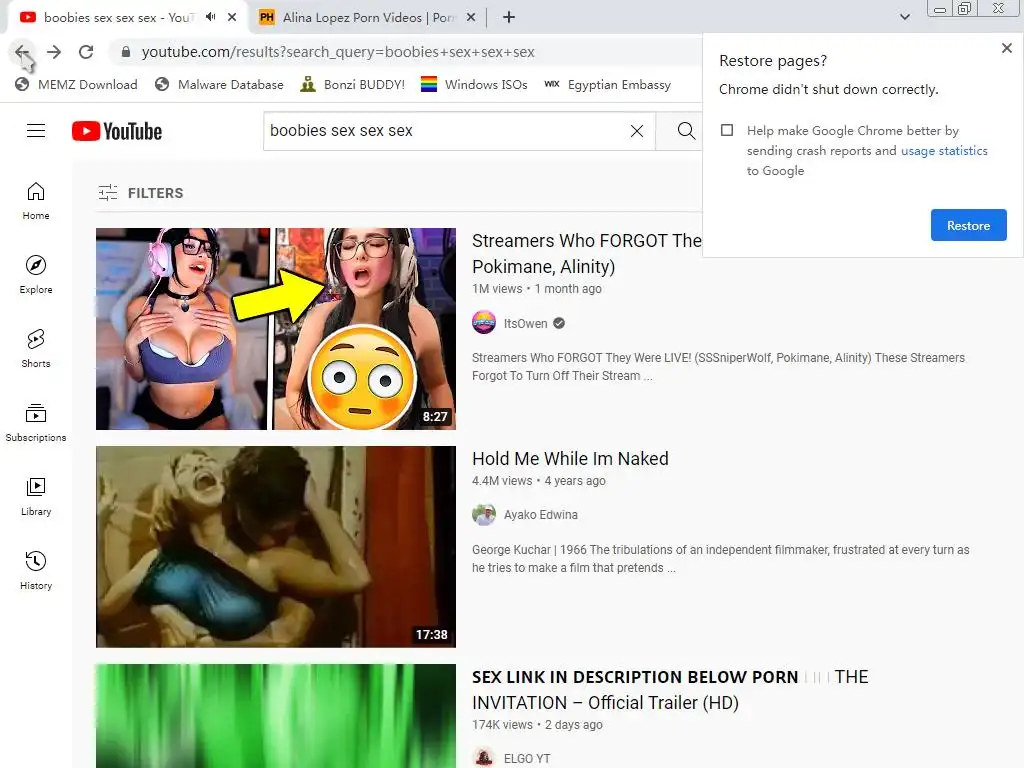Open the Egyptian Embassy bookmark

607,85
